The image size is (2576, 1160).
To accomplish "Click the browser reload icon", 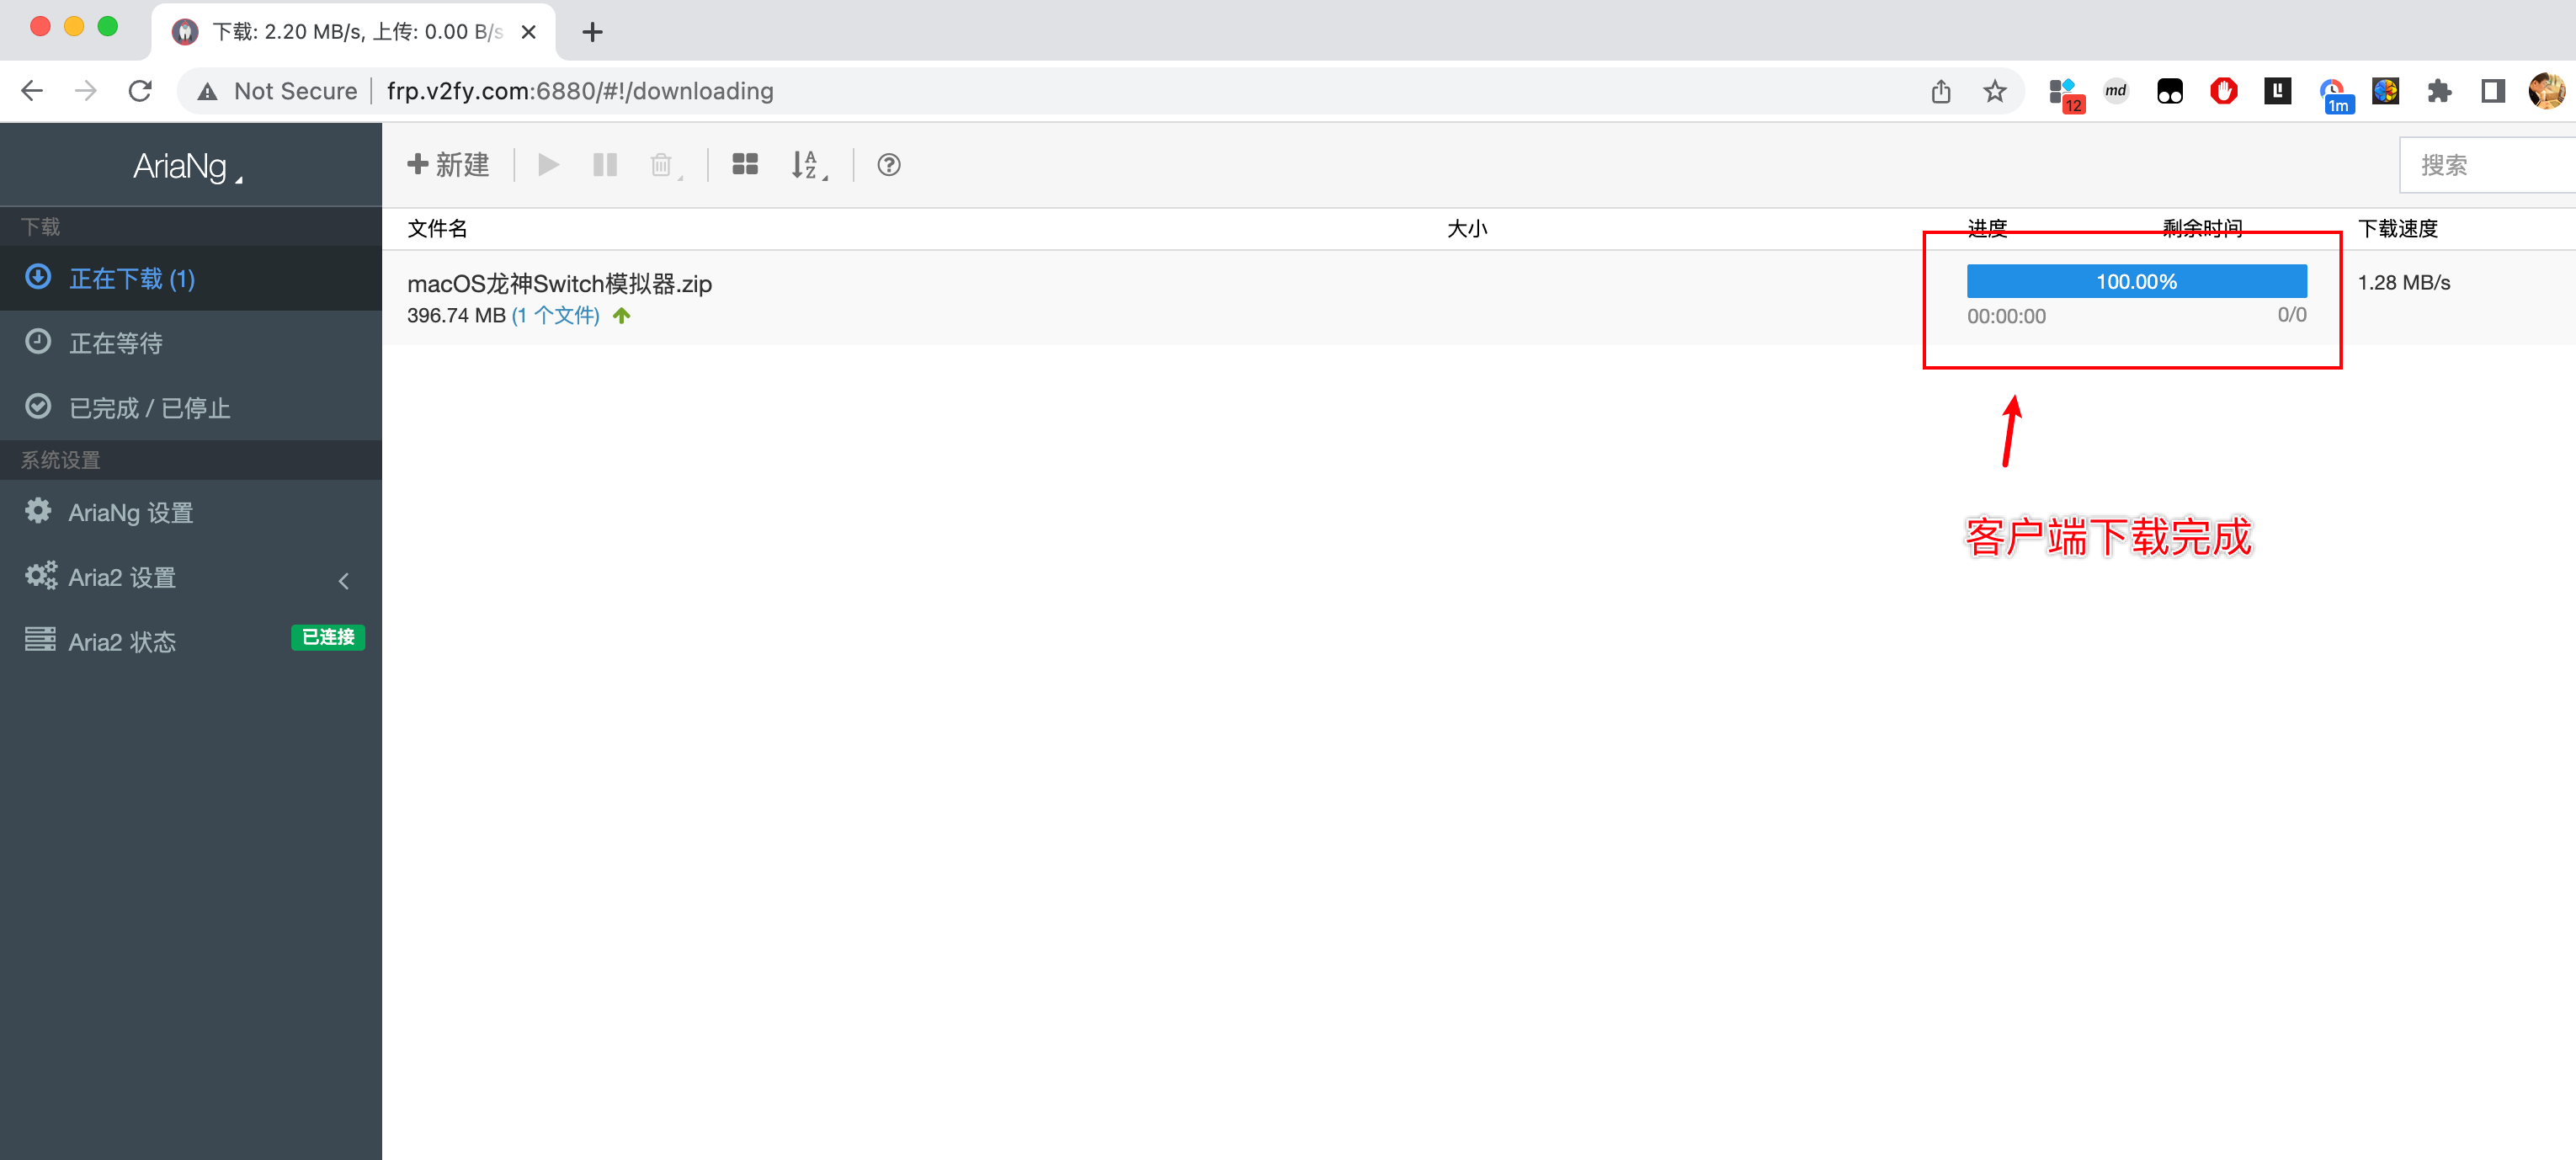I will coord(140,91).
